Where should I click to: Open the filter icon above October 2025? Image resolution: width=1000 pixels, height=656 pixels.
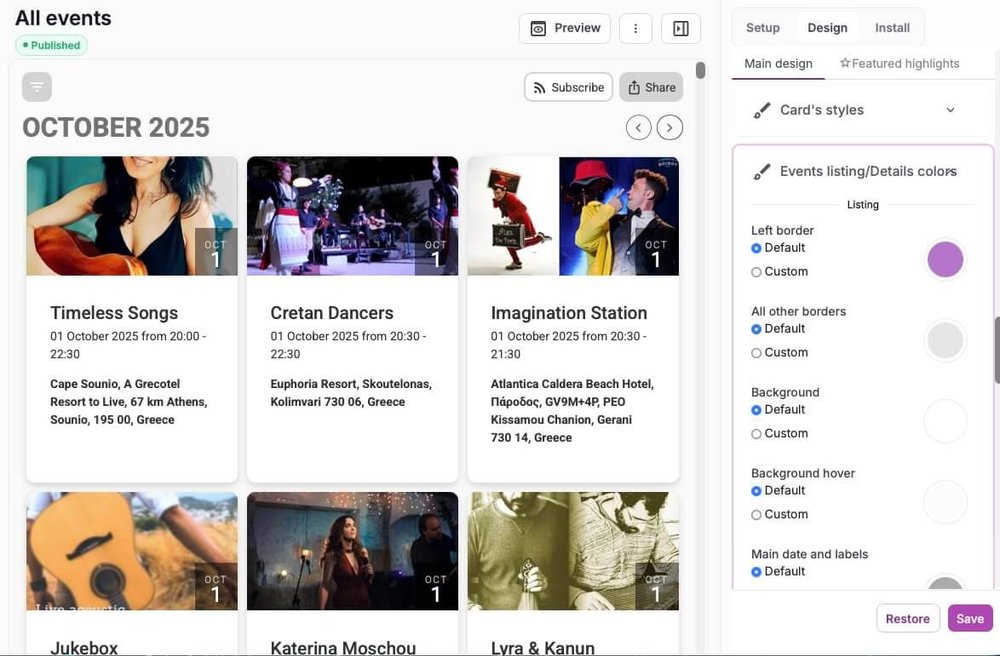(x=37, y=87)
